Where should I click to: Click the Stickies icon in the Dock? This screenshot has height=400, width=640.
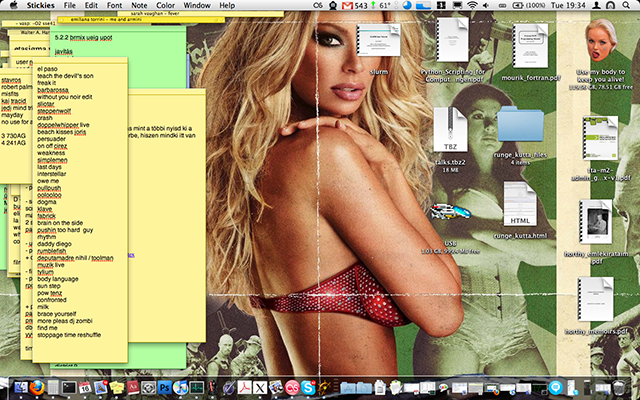click(117, 387)
